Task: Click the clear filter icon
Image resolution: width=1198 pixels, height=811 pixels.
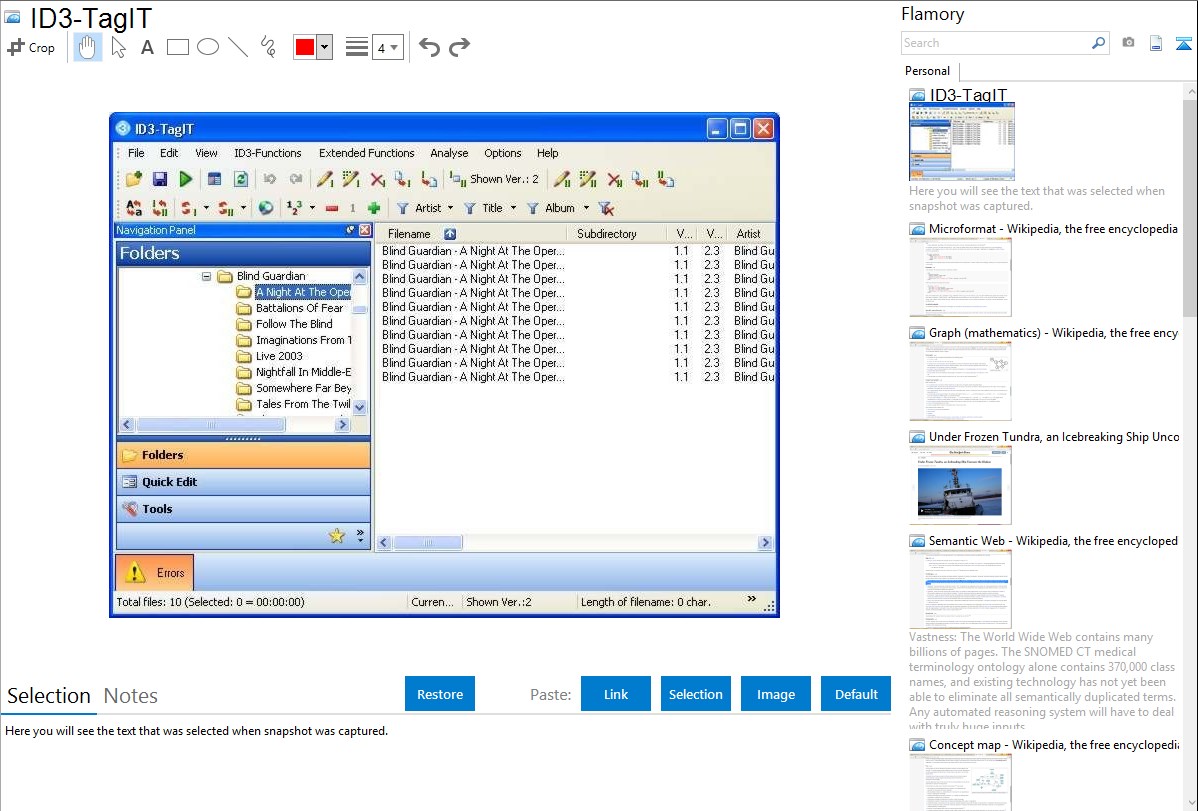Action: click(x=606, y=208)
